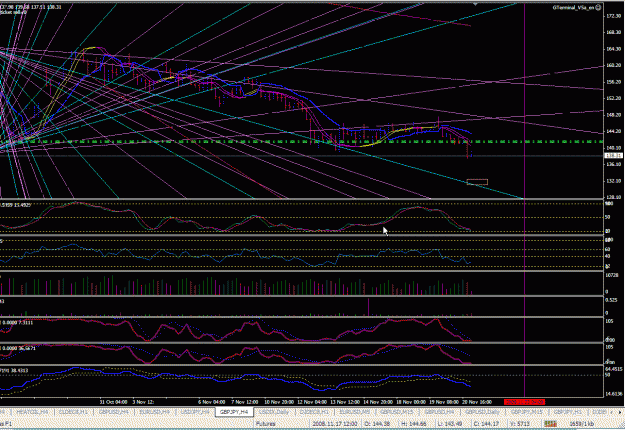625x430 pixels.
Task: Switch to the GBPJPY,H4 chart tab
Action: point(234,412)
